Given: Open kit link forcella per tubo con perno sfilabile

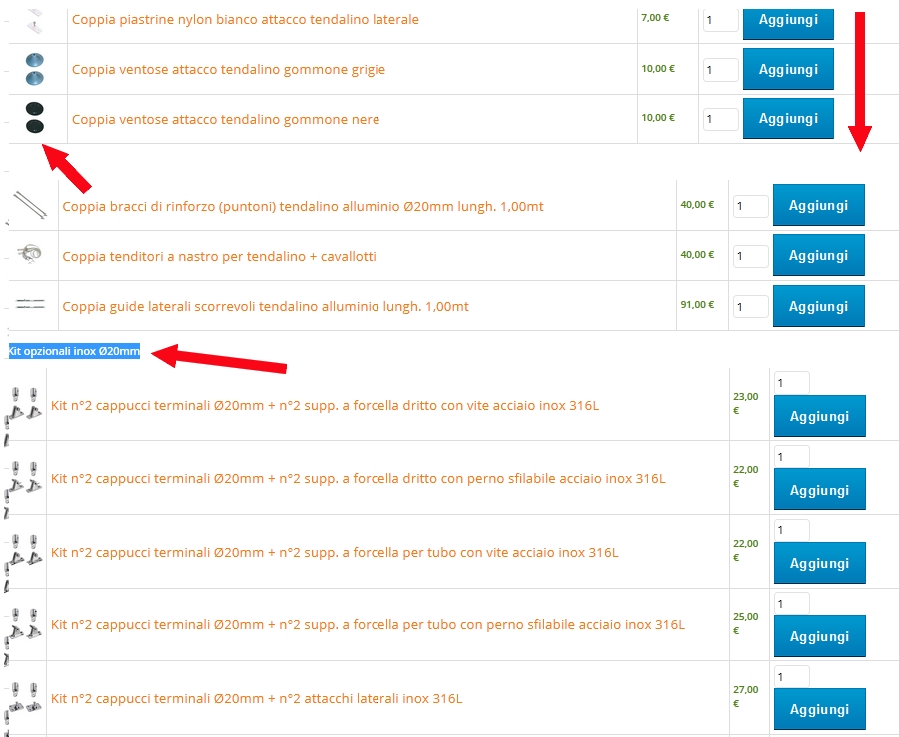Looking at the screenshot, I should (368, 624).
